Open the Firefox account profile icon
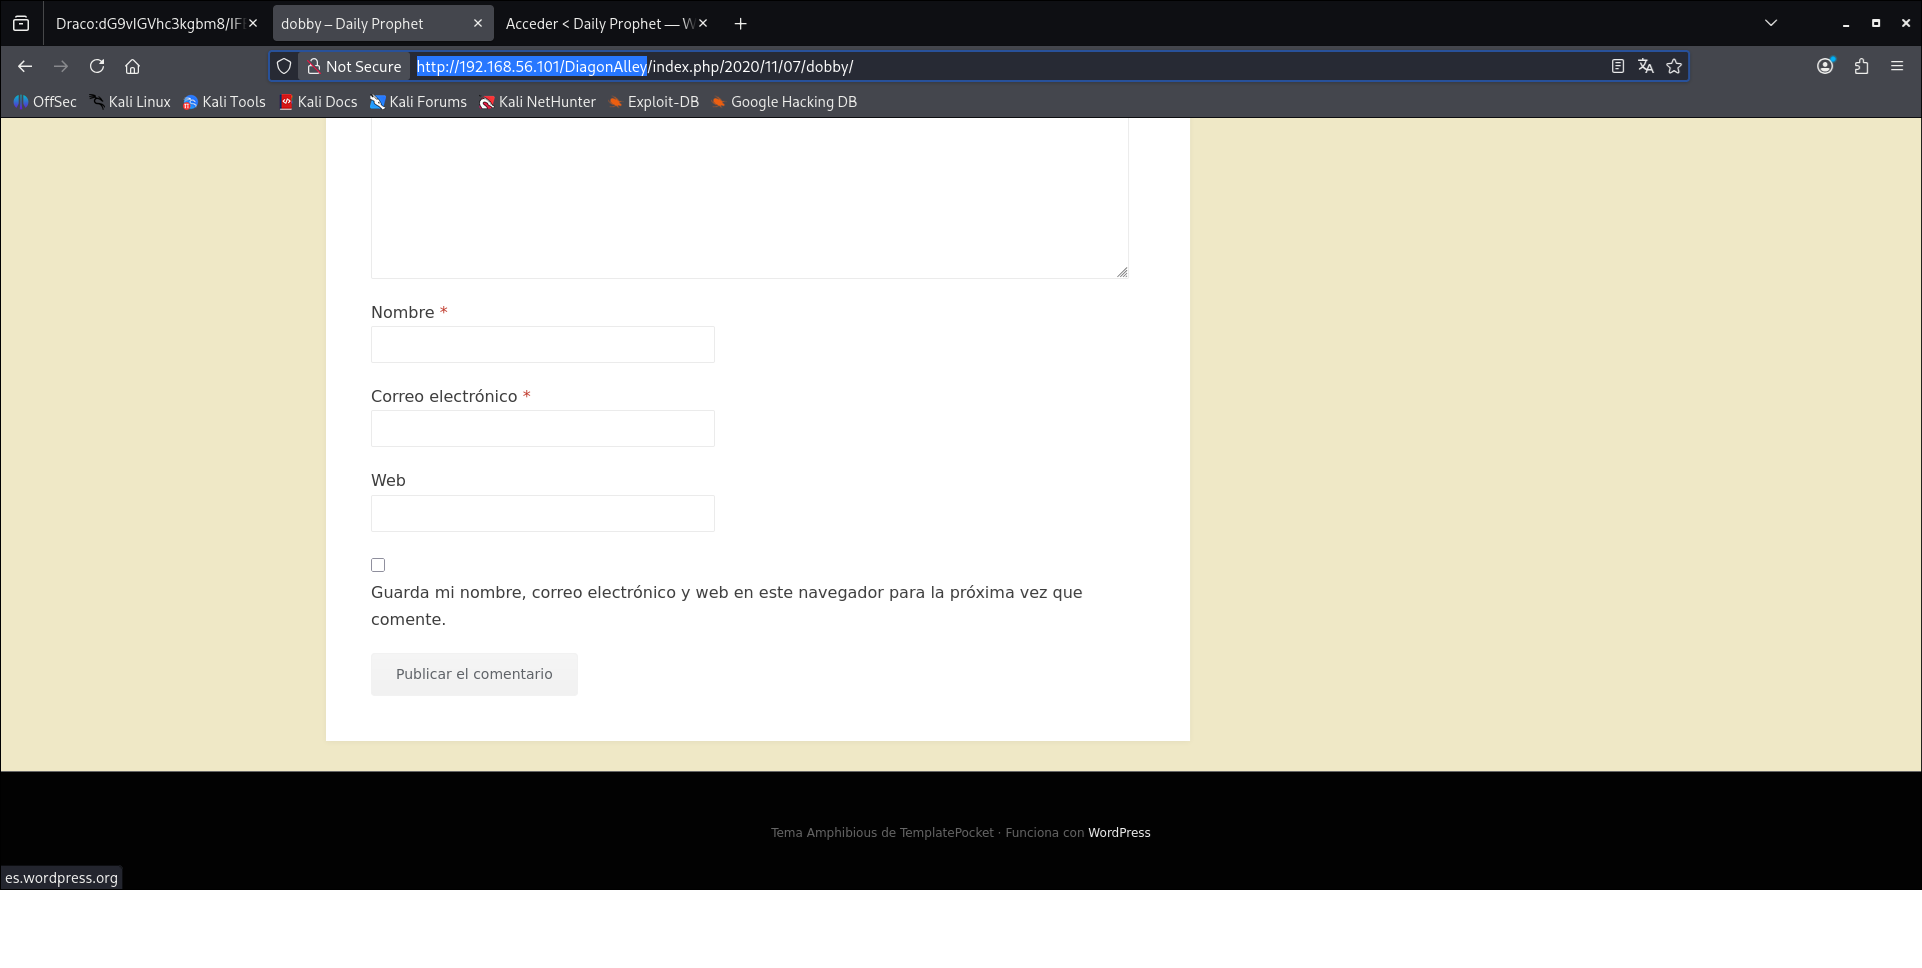The height and width of the screenshot is (968, 1922). pos(1825,66)
